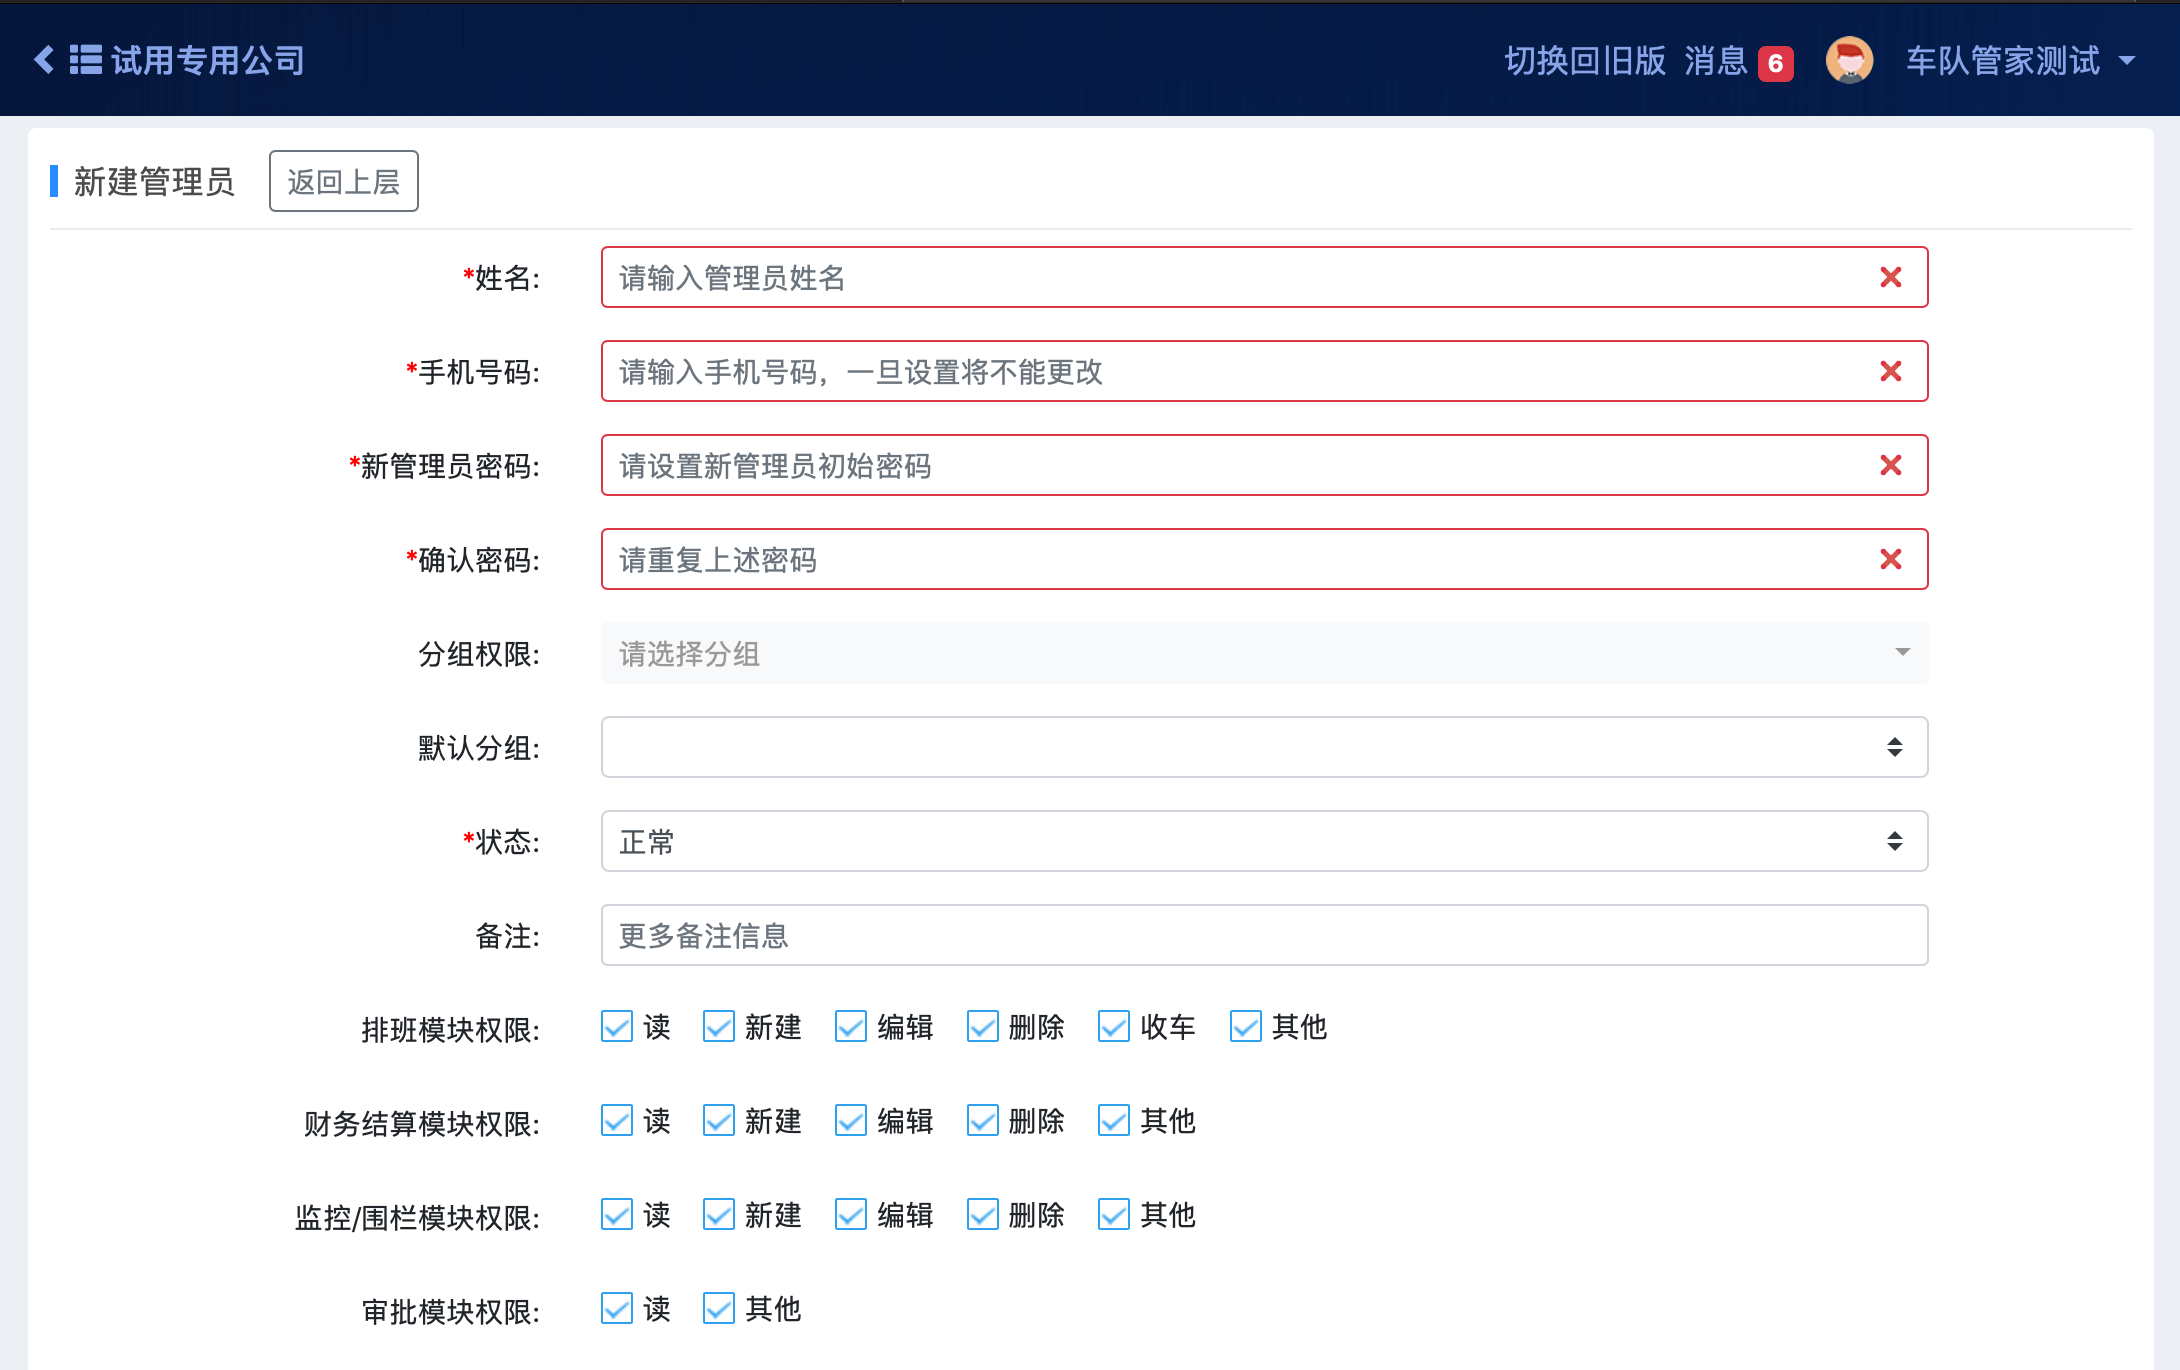Open the list menu icon beside 试用专用公司

click(85, 60)
